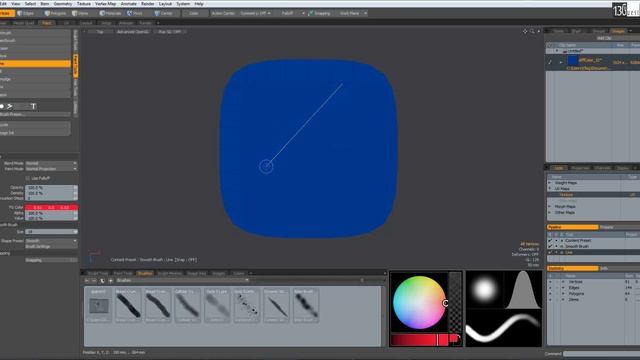This screenshot has width=640, height=360.
Task: Select the thin diagonal stroke brush preset
Action: pyautogui.click(x=276, y=305)
